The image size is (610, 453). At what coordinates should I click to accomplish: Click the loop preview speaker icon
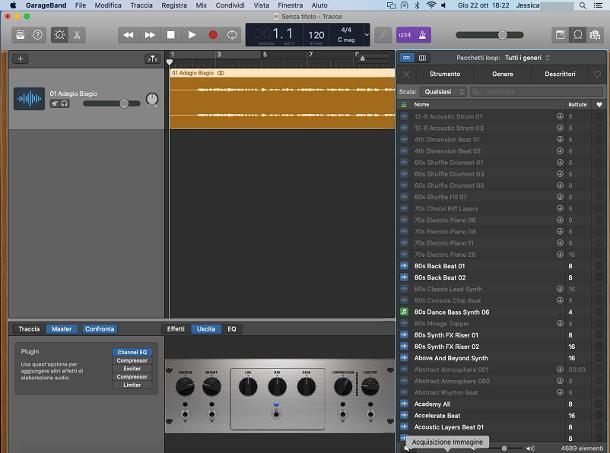coord(529,449)
